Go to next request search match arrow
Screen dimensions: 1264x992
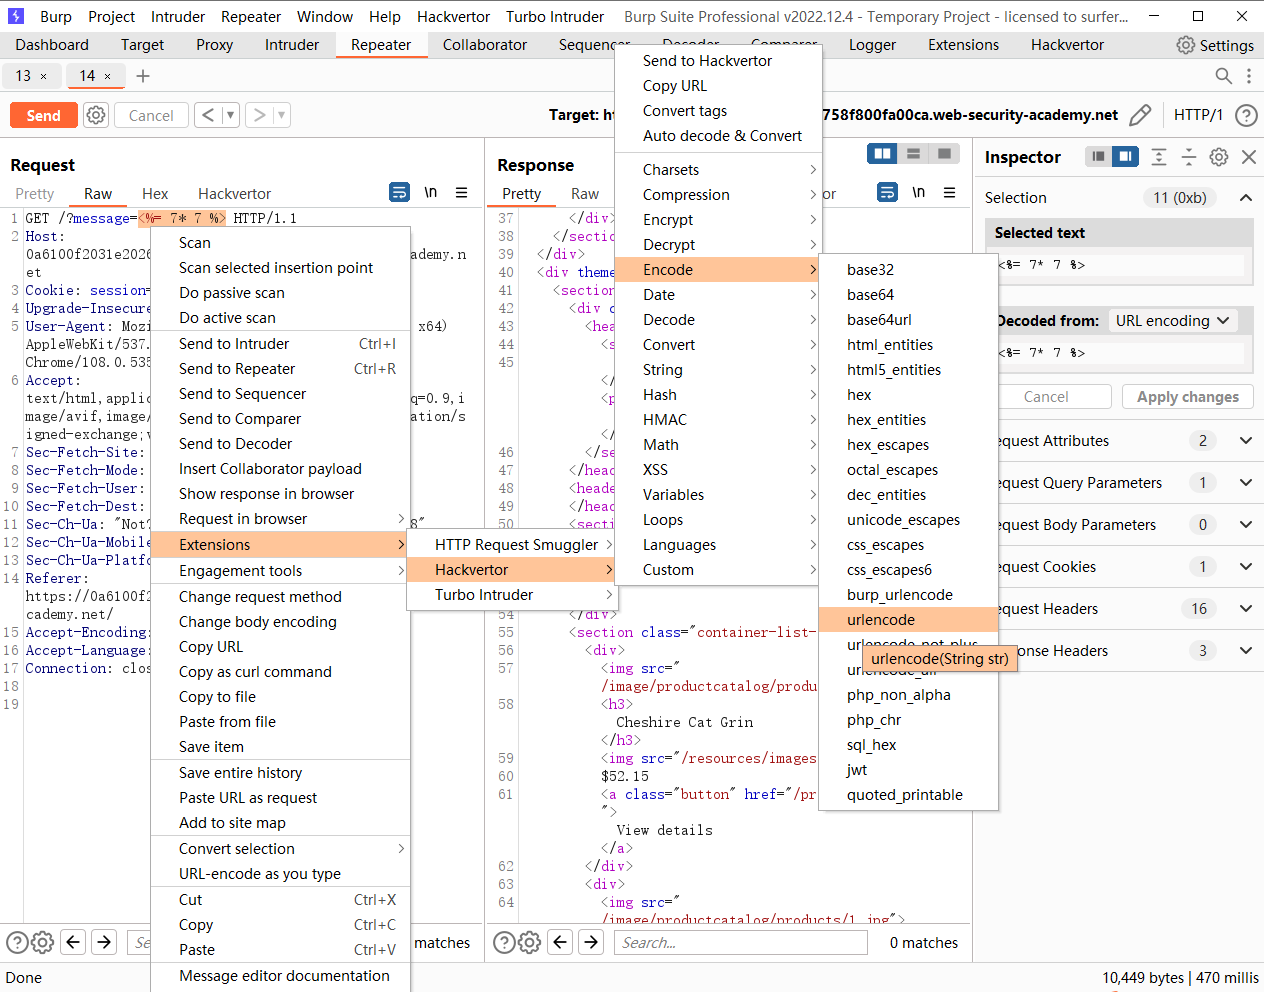click(x=104, y=942)
